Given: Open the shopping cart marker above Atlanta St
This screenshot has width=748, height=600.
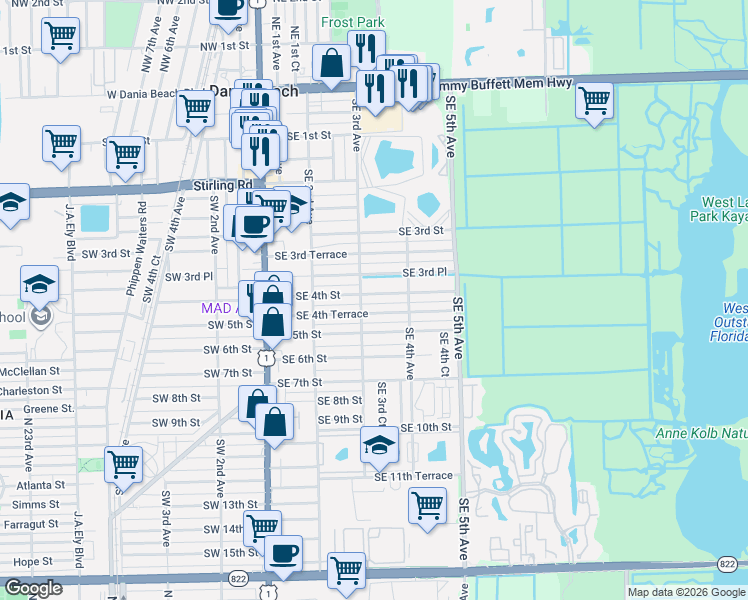Looking at the screenshot, I should (124, 467).
